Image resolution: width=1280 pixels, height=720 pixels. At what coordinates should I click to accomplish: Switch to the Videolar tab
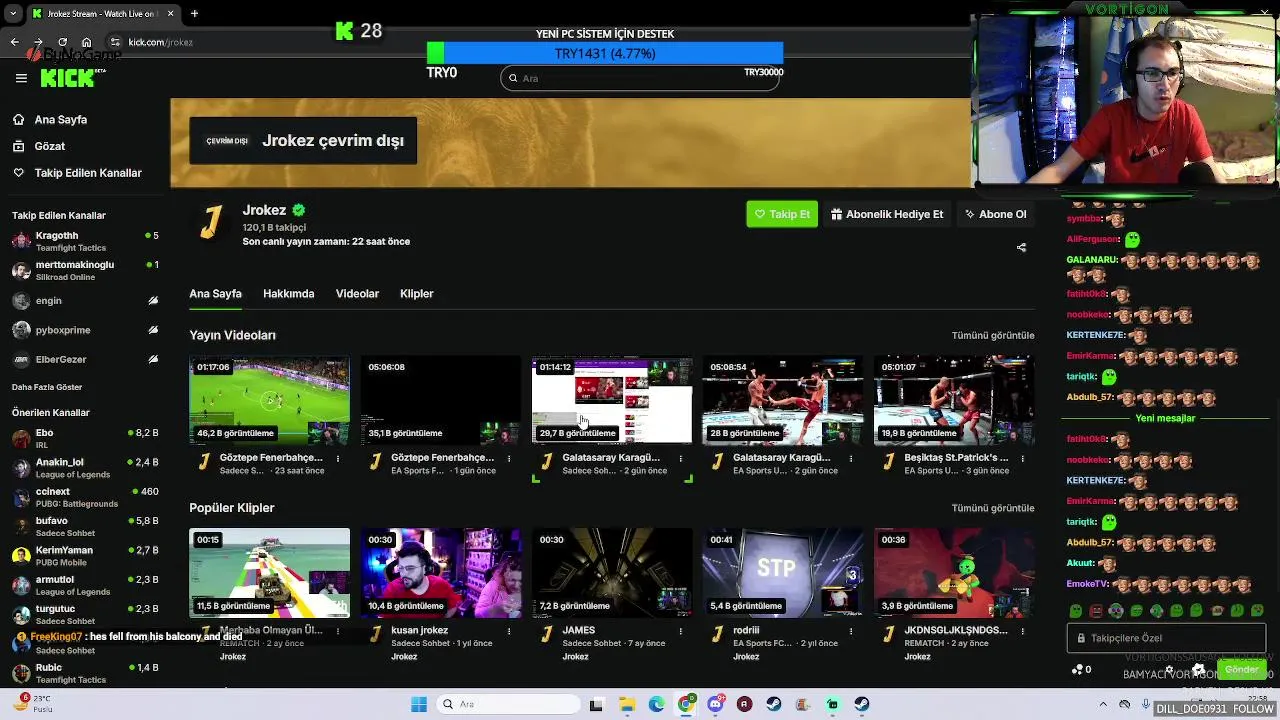[x=357, y=294]
